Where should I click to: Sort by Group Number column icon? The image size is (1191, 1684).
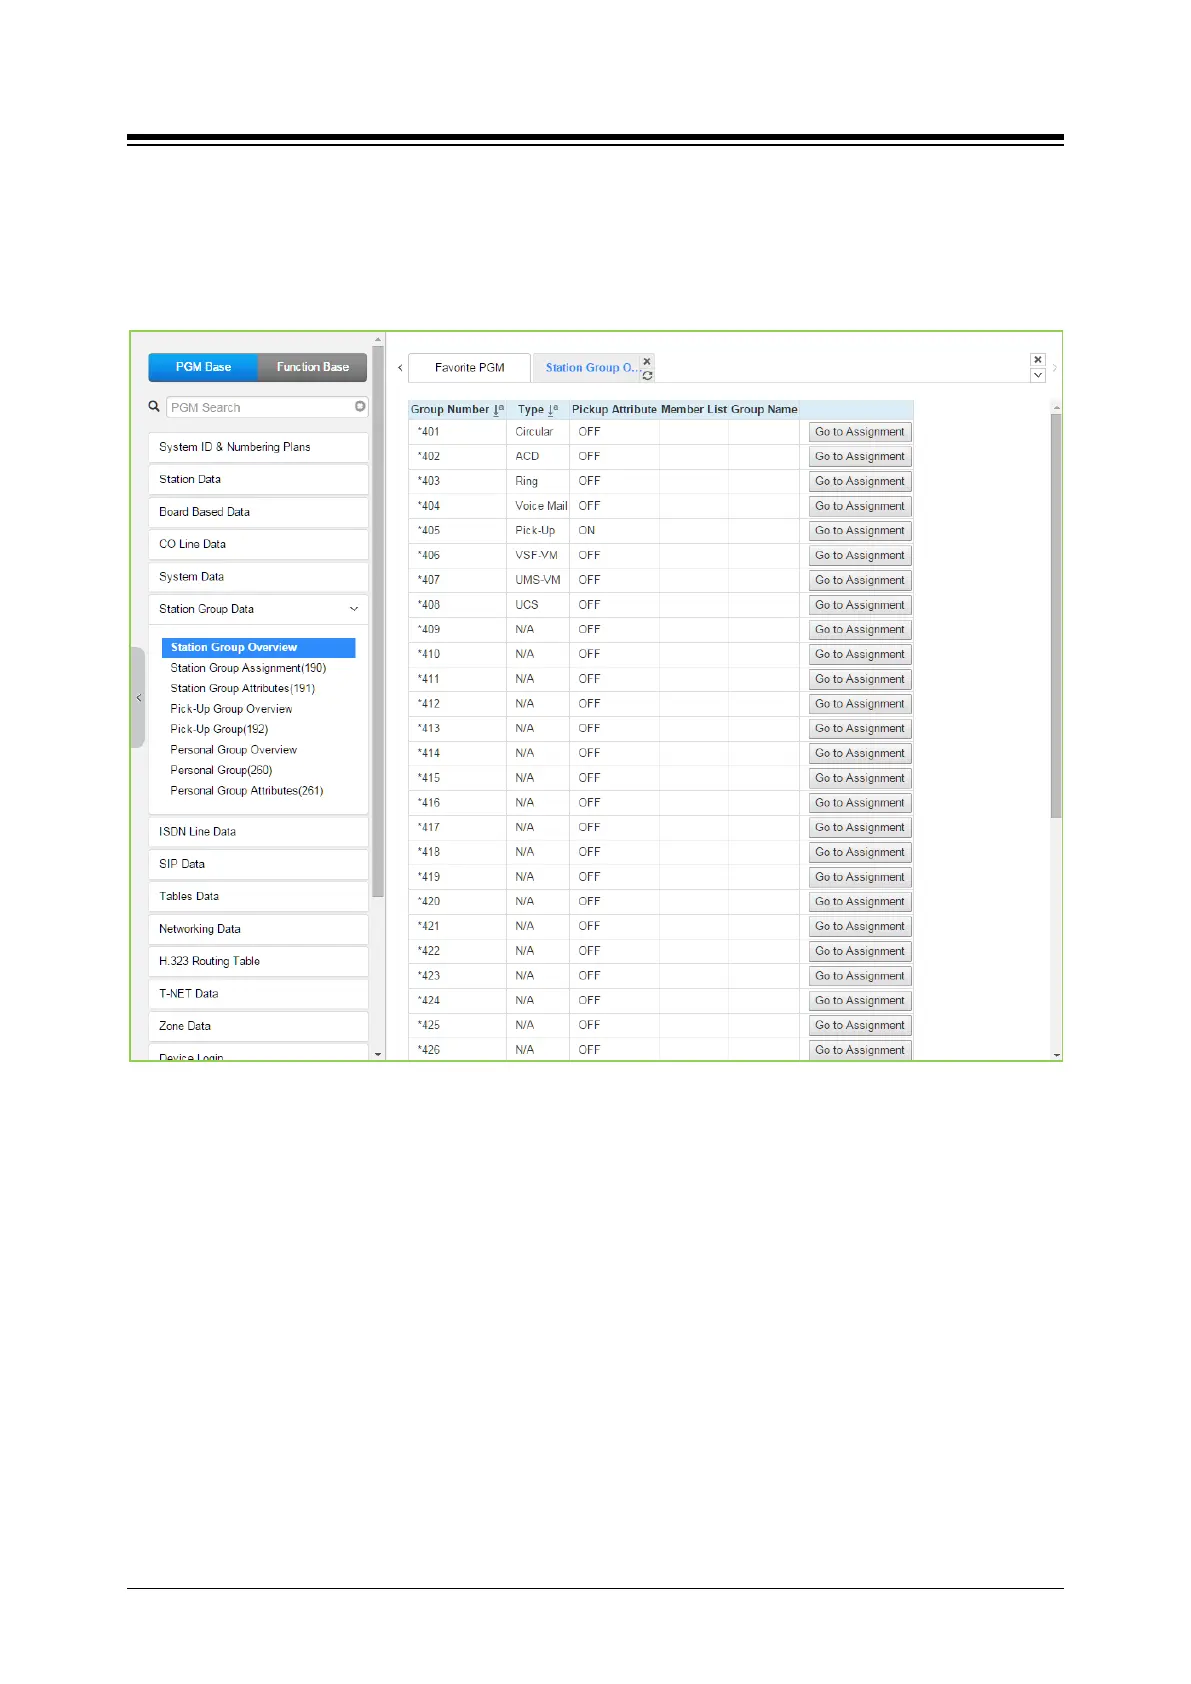(x=499, y=410)
